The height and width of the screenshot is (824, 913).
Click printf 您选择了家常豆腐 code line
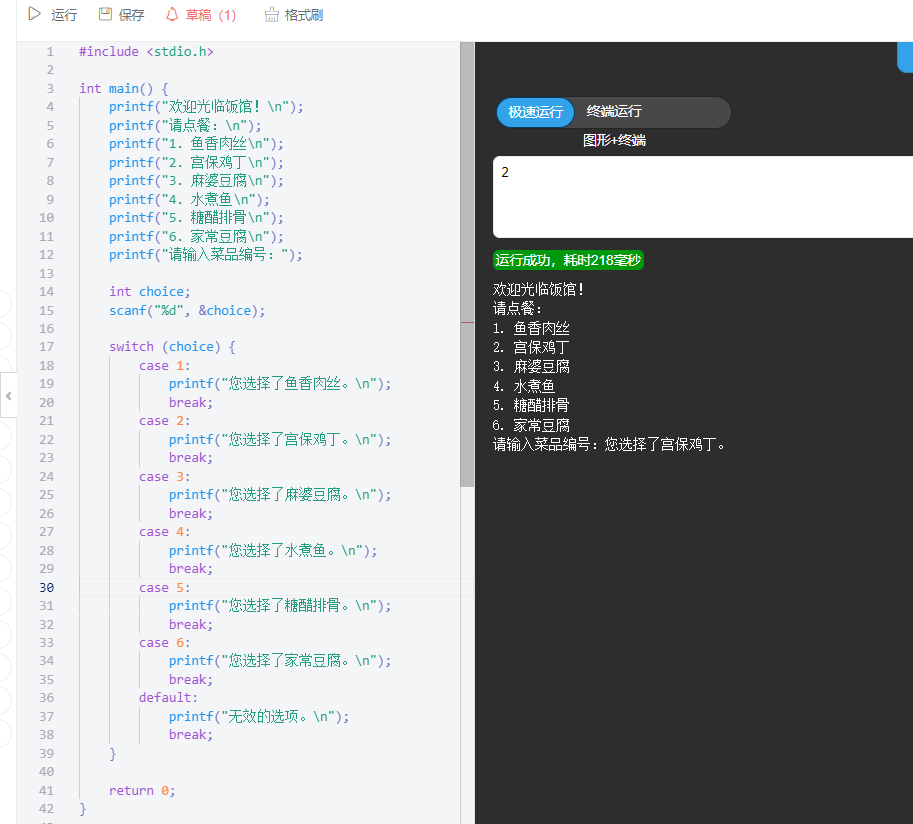(x=280, y=660)
